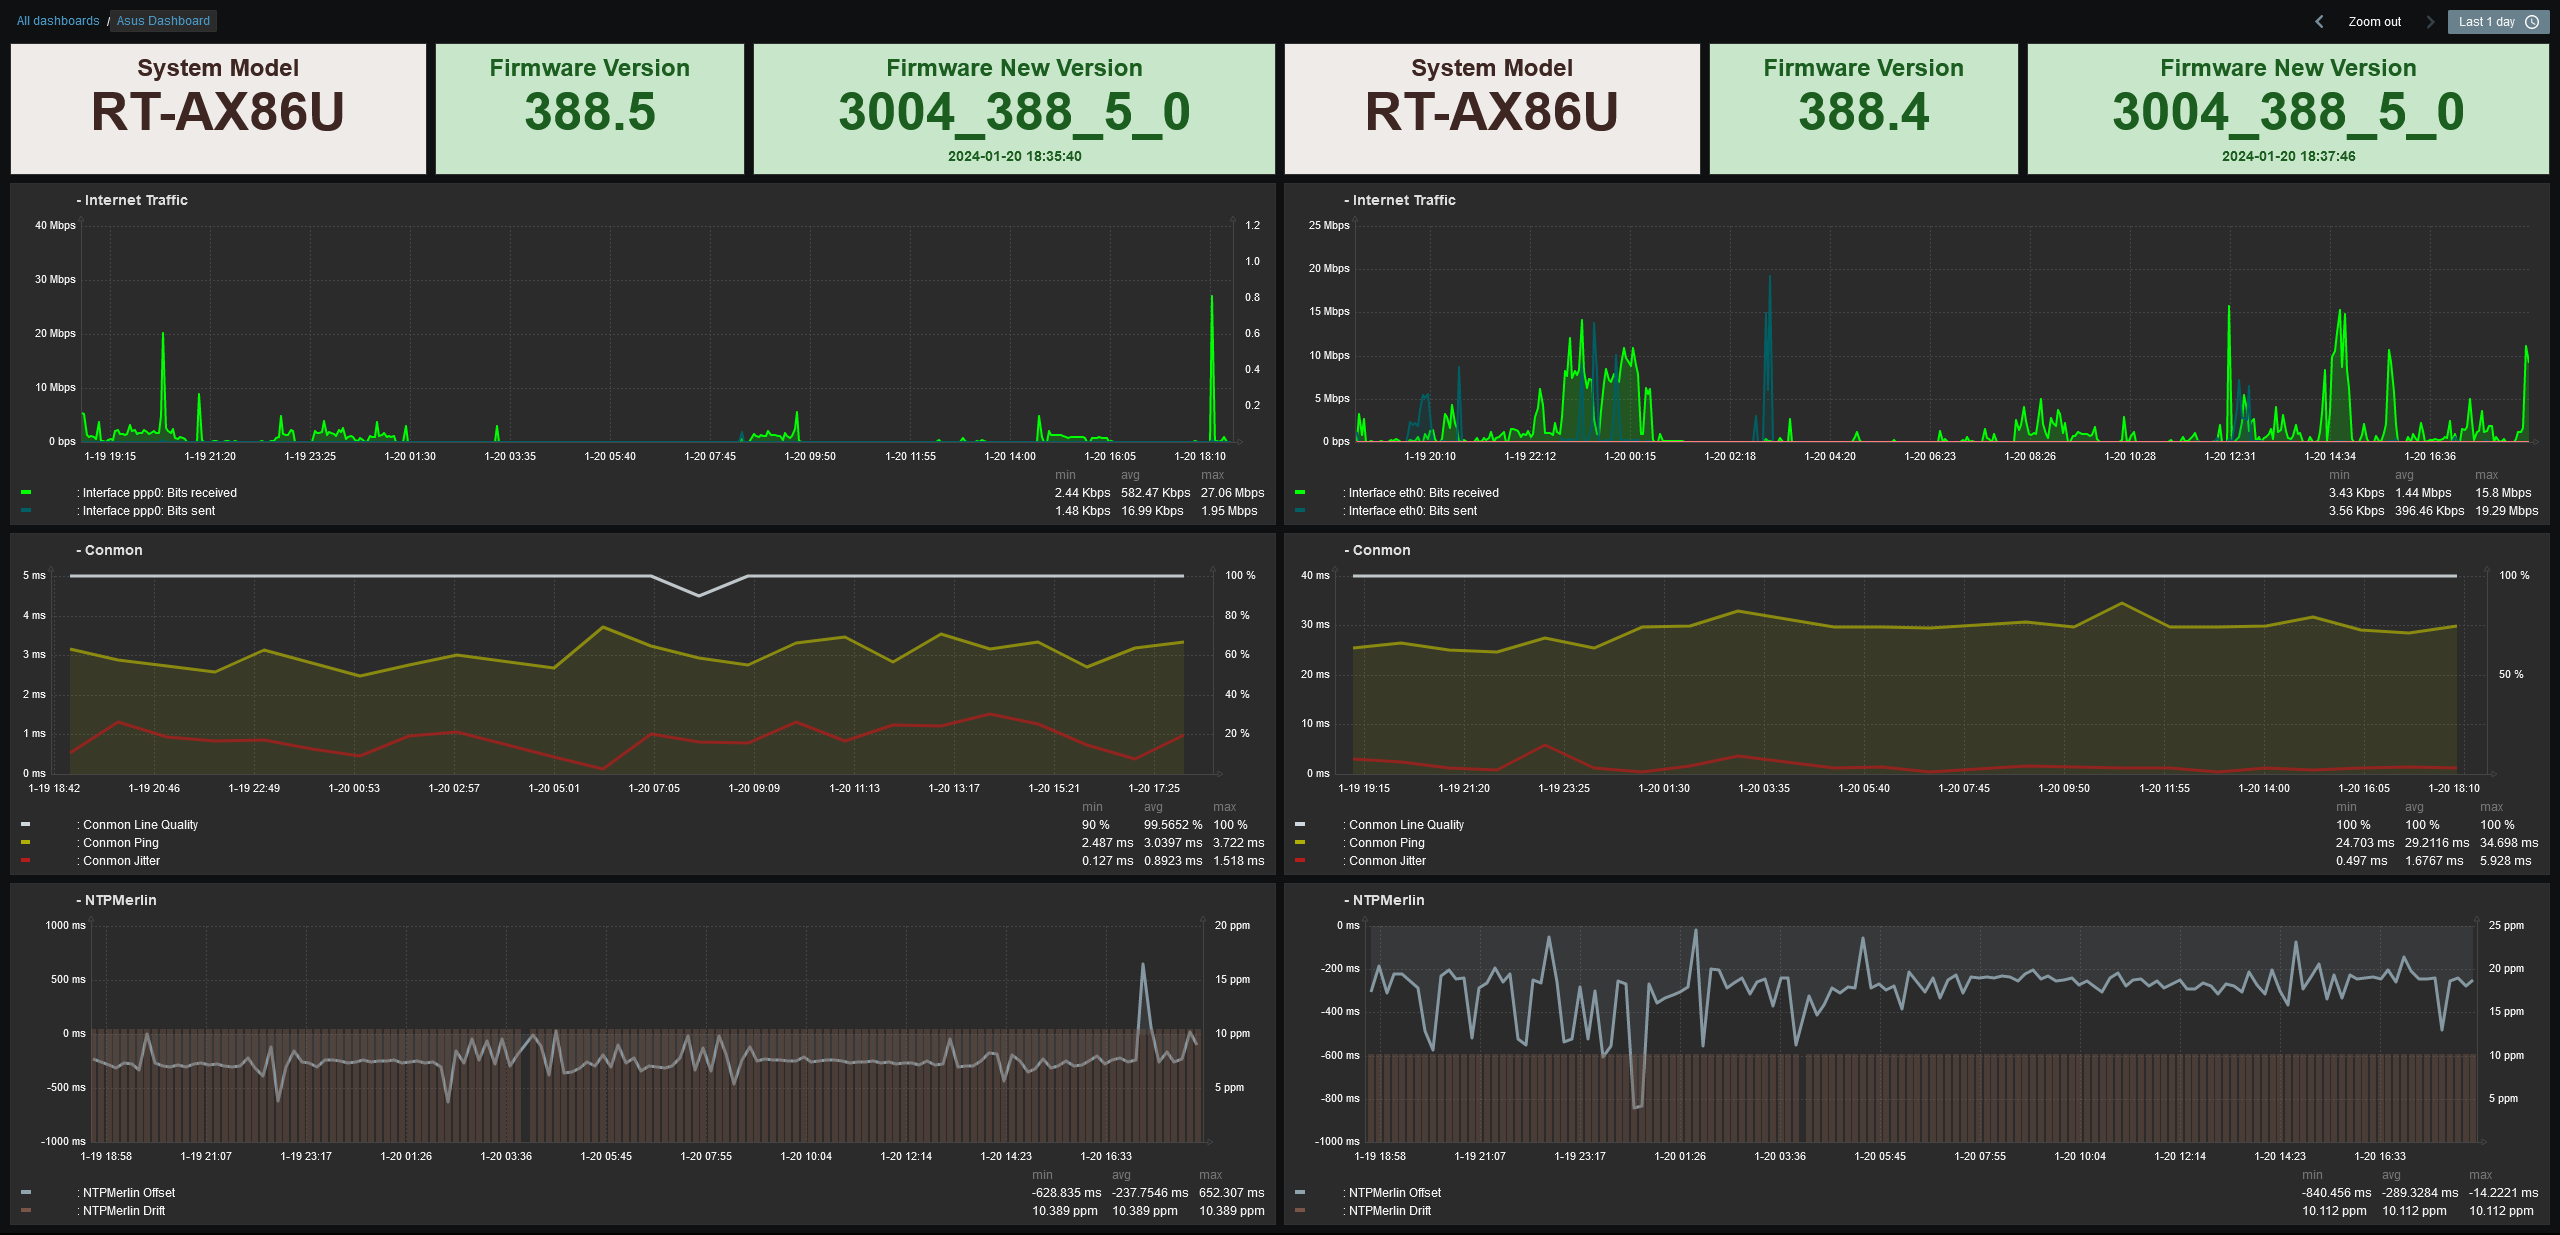Click Zoom out time range button

click(x=2374, y=21)
